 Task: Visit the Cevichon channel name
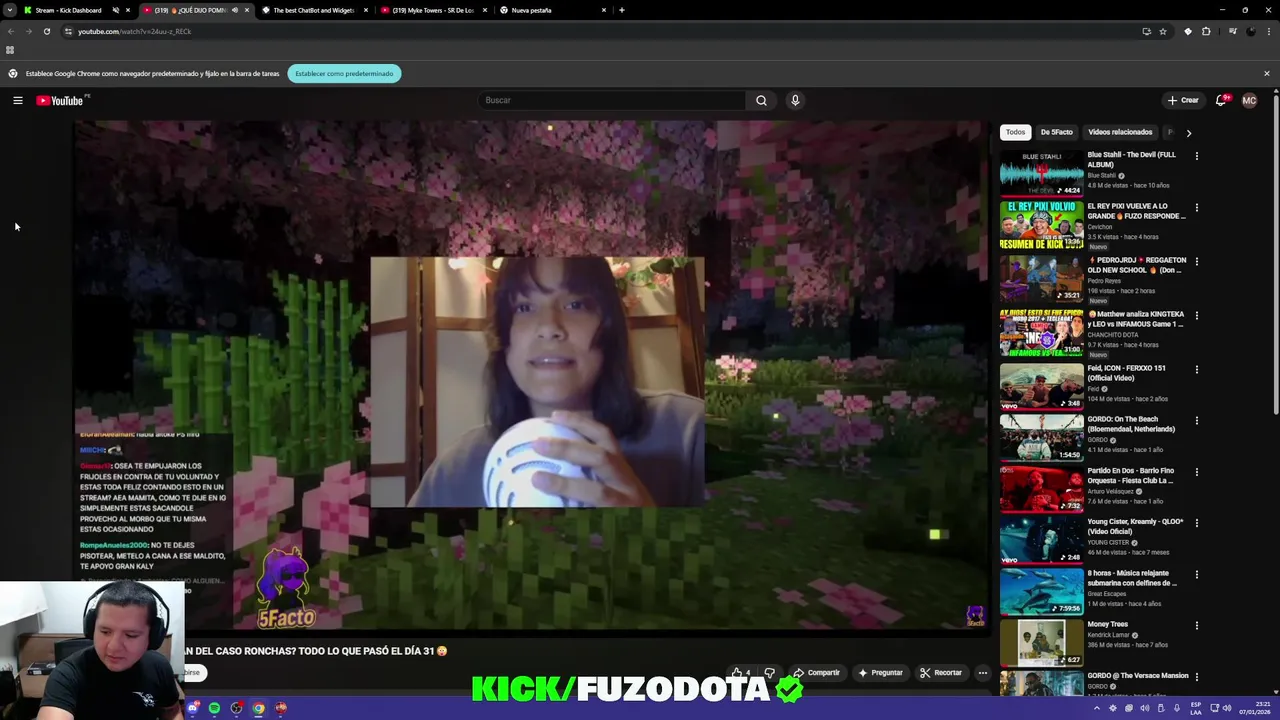(x=1100, y=227)
